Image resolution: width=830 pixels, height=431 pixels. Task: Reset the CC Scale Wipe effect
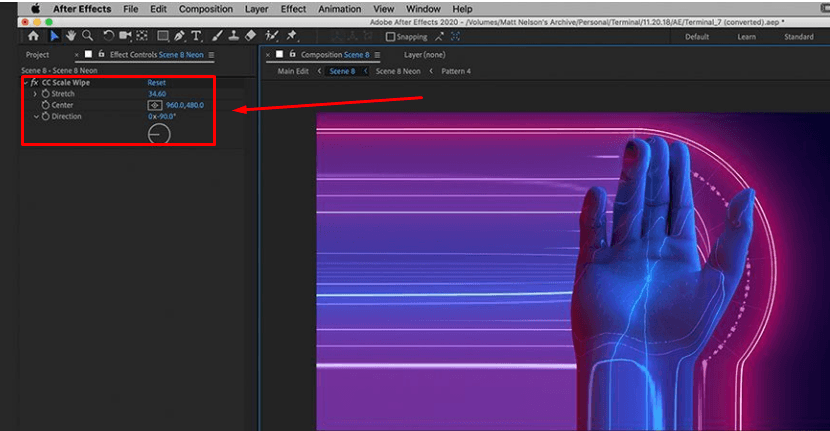pos(157,83)
